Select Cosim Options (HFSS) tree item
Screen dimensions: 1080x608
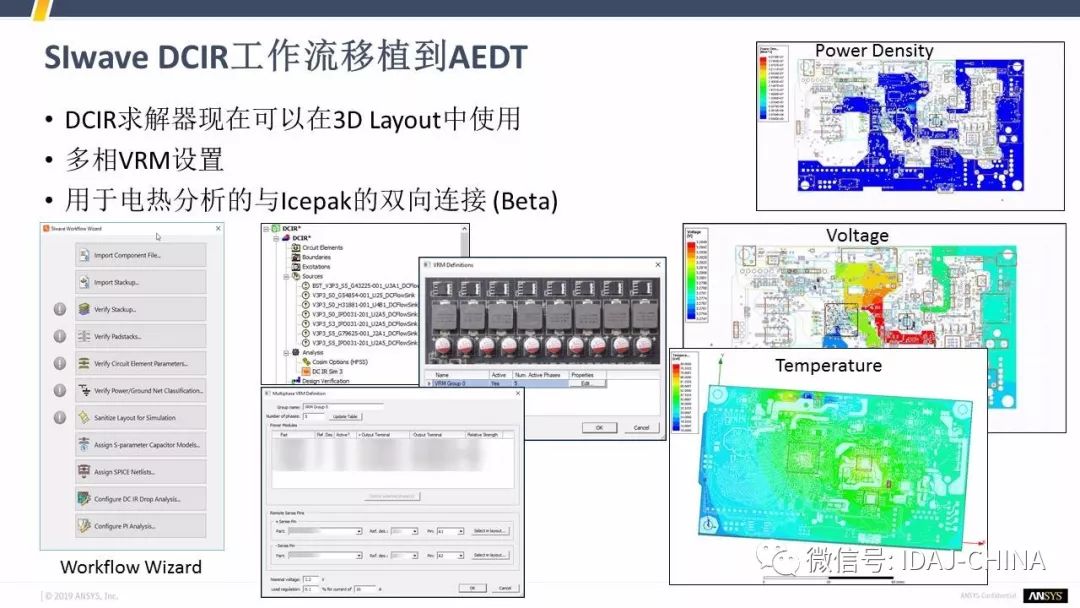(340, 362)
